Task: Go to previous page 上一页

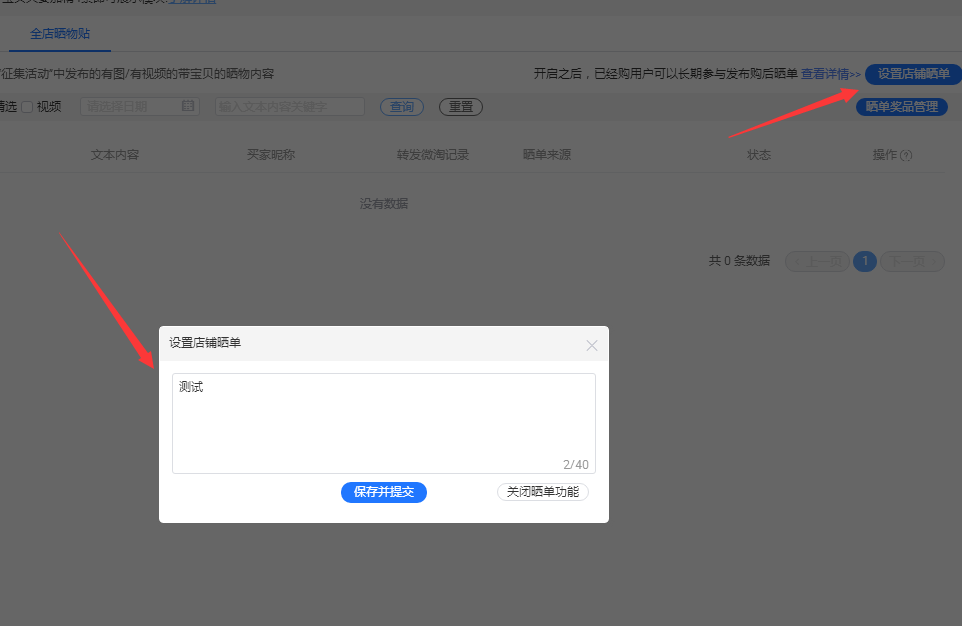Action: (817, 261)
